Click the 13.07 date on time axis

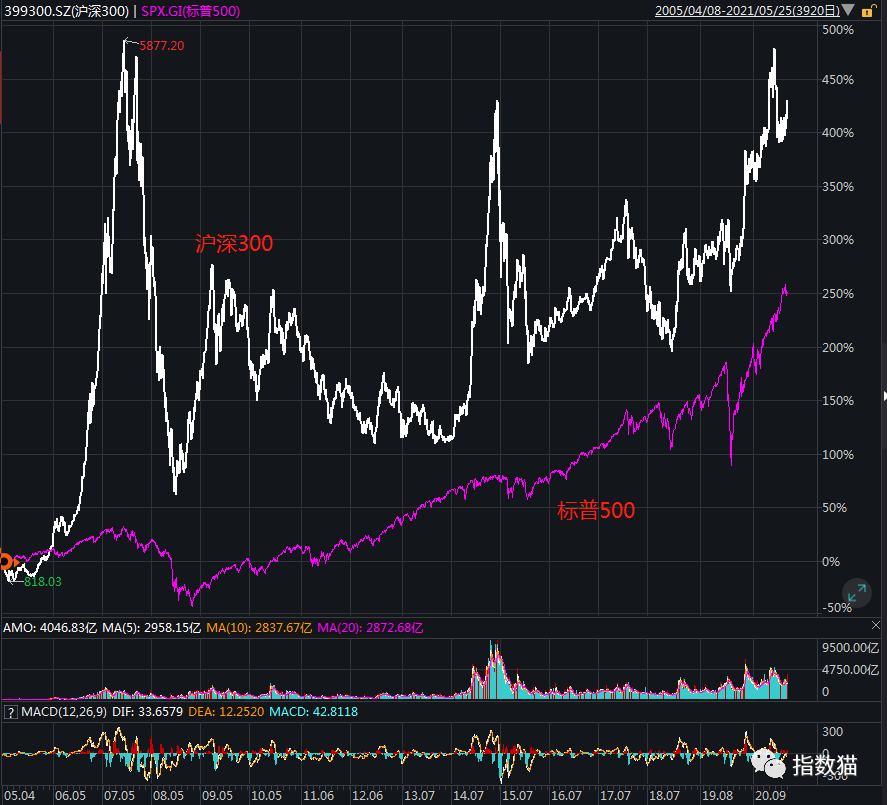point(419,795)
